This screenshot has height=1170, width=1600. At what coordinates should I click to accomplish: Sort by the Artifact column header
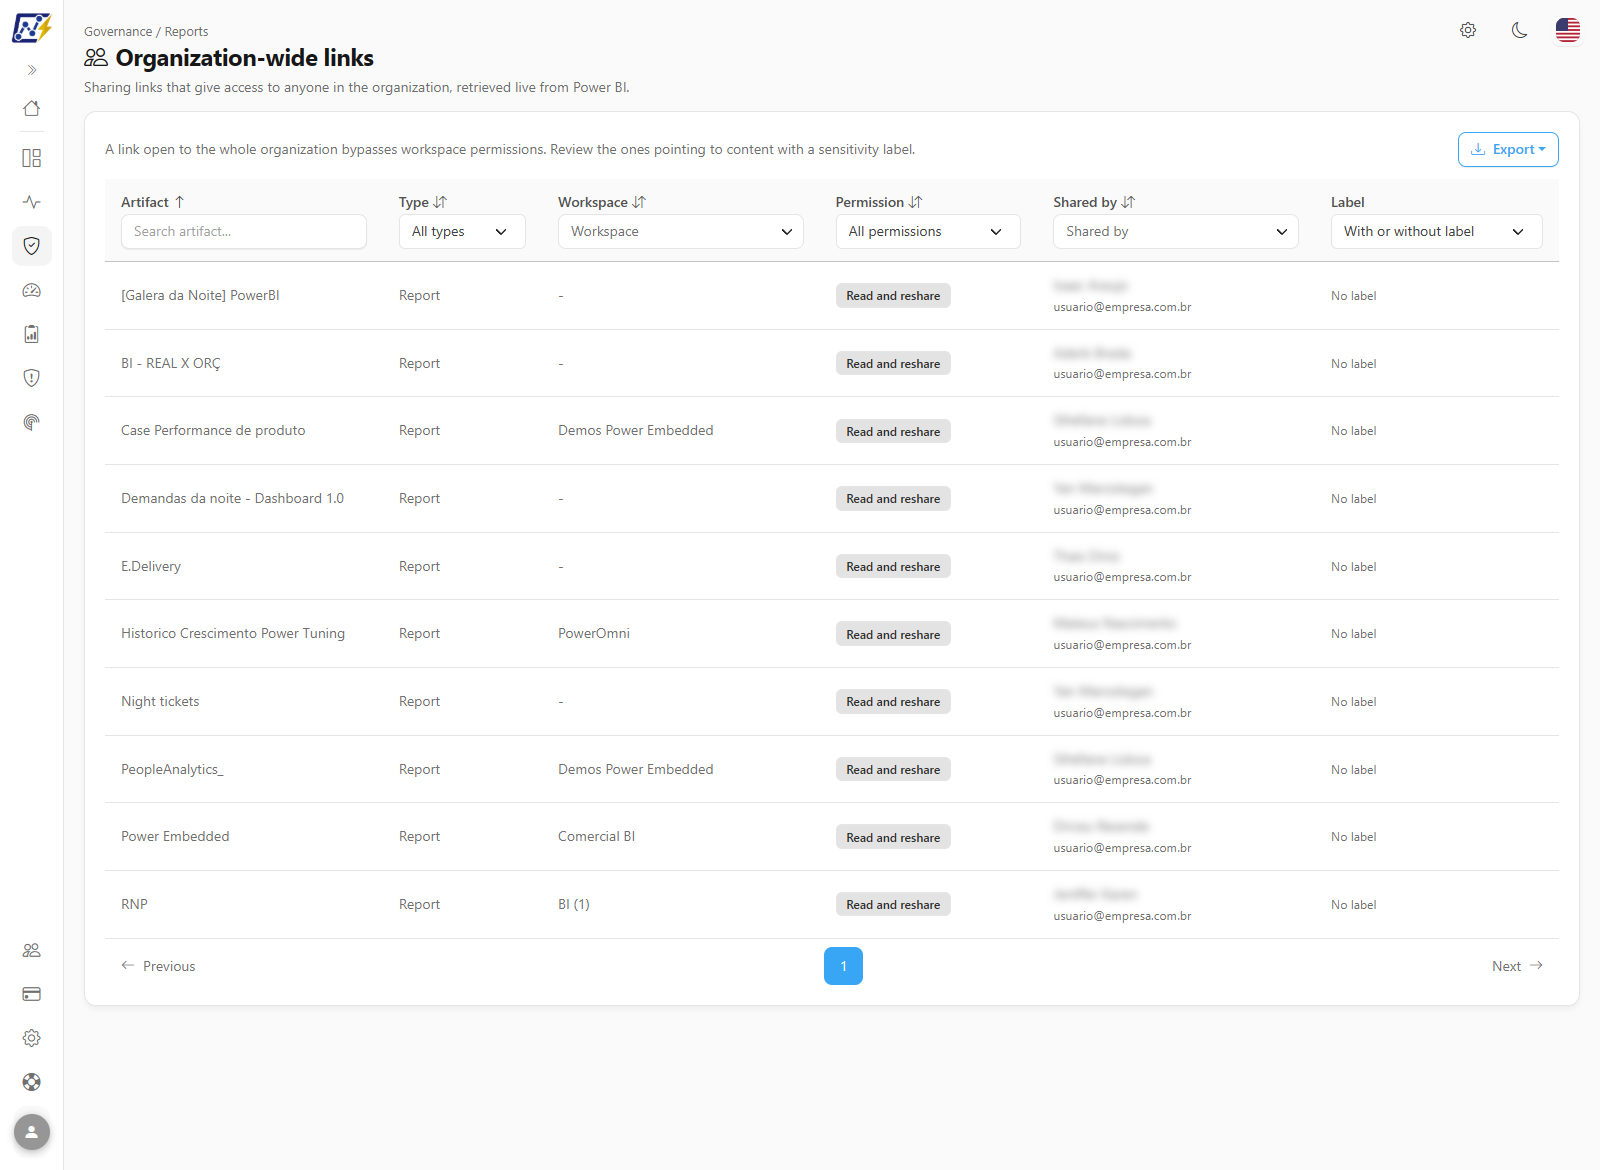[153, 202]
